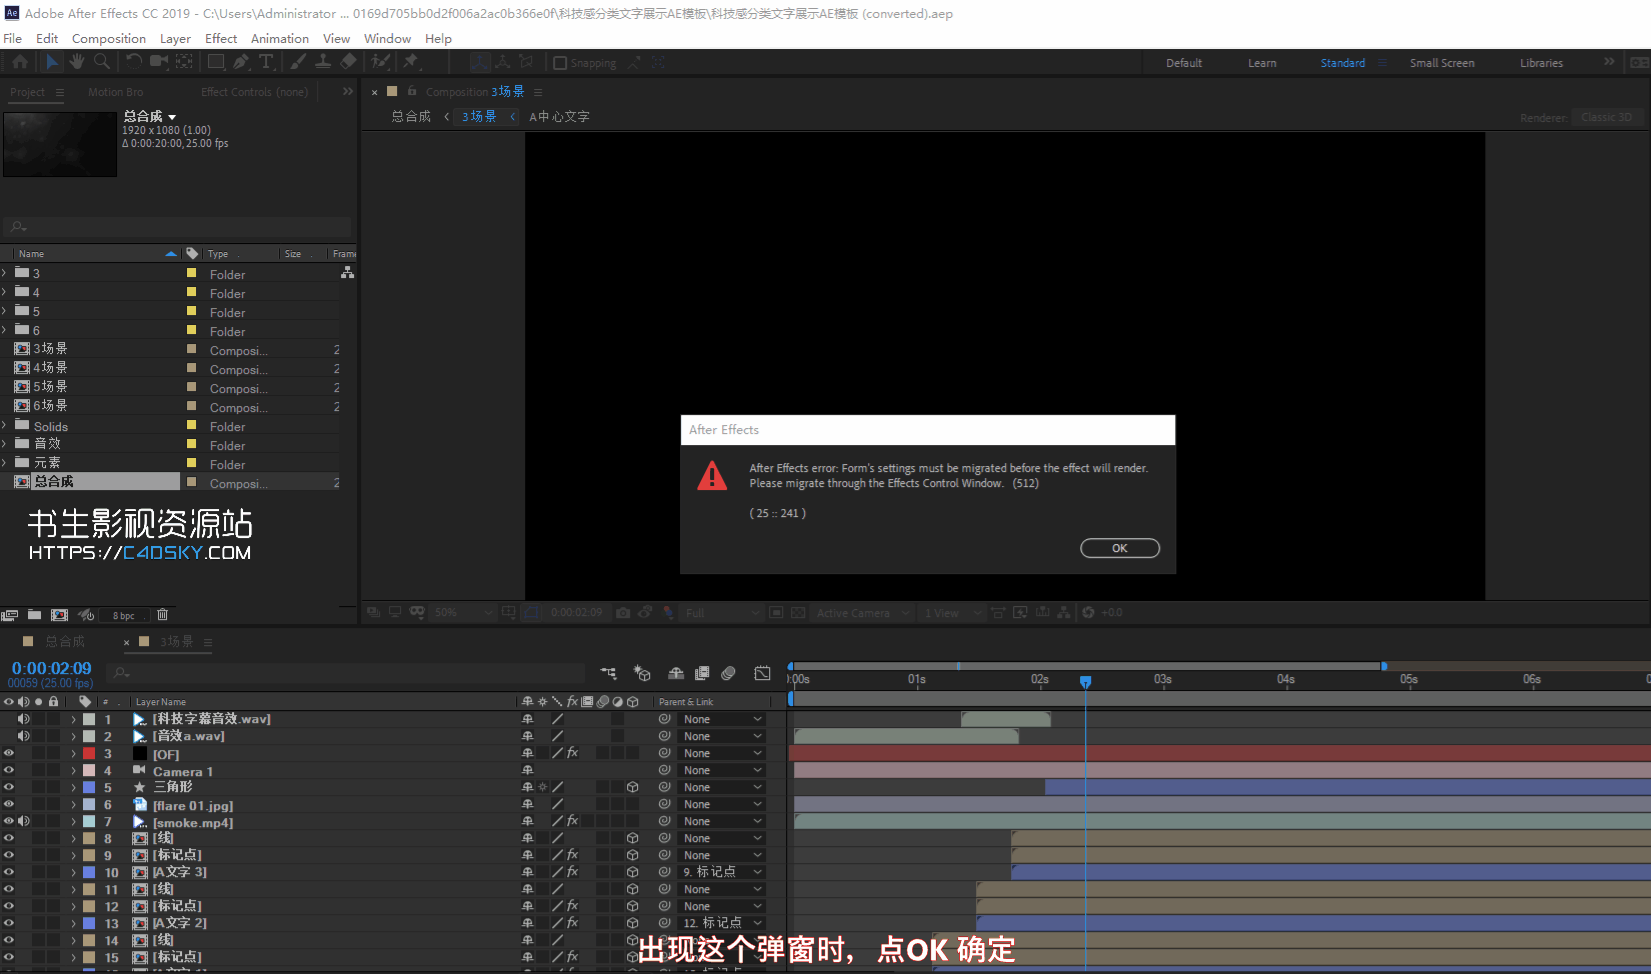Navigate to 总合成 in composition breadcrumb
Screen dimensions: 1651x974
tap(411, 117)
